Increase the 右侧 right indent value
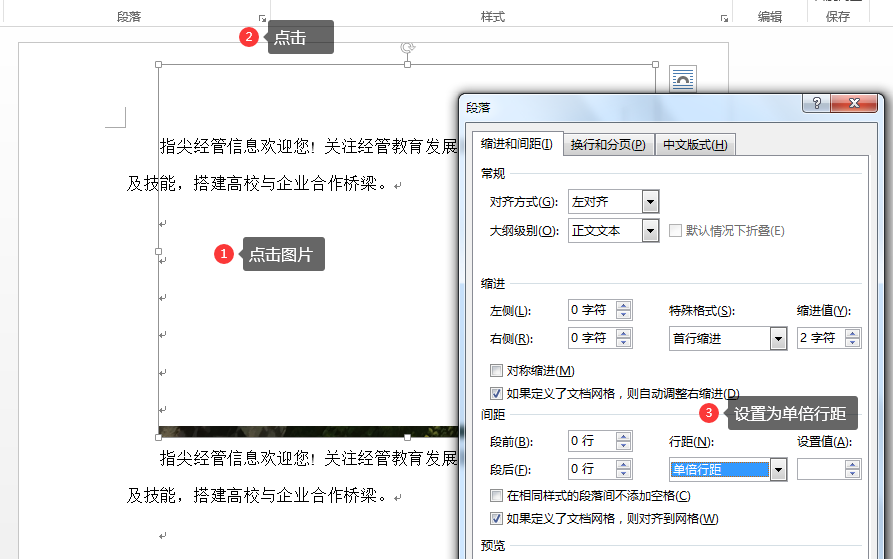 pyautogui.click(x=624, y=334)
